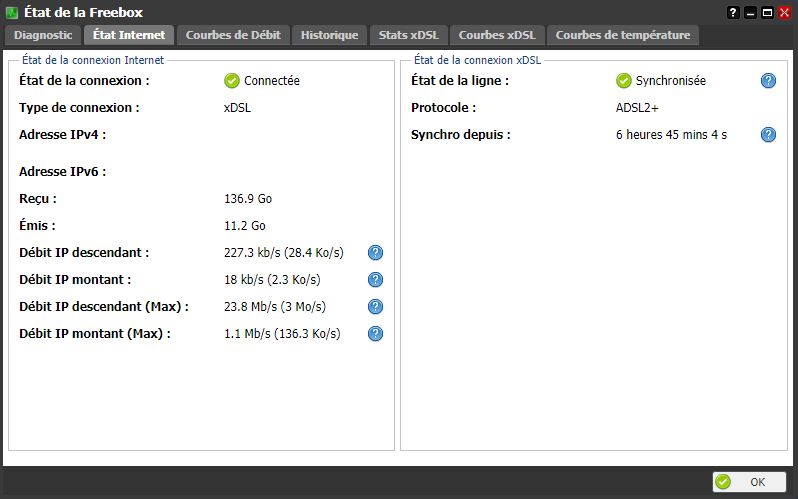
Task: Click the État de la connexion Internet heading
Action: pos(93,60)
